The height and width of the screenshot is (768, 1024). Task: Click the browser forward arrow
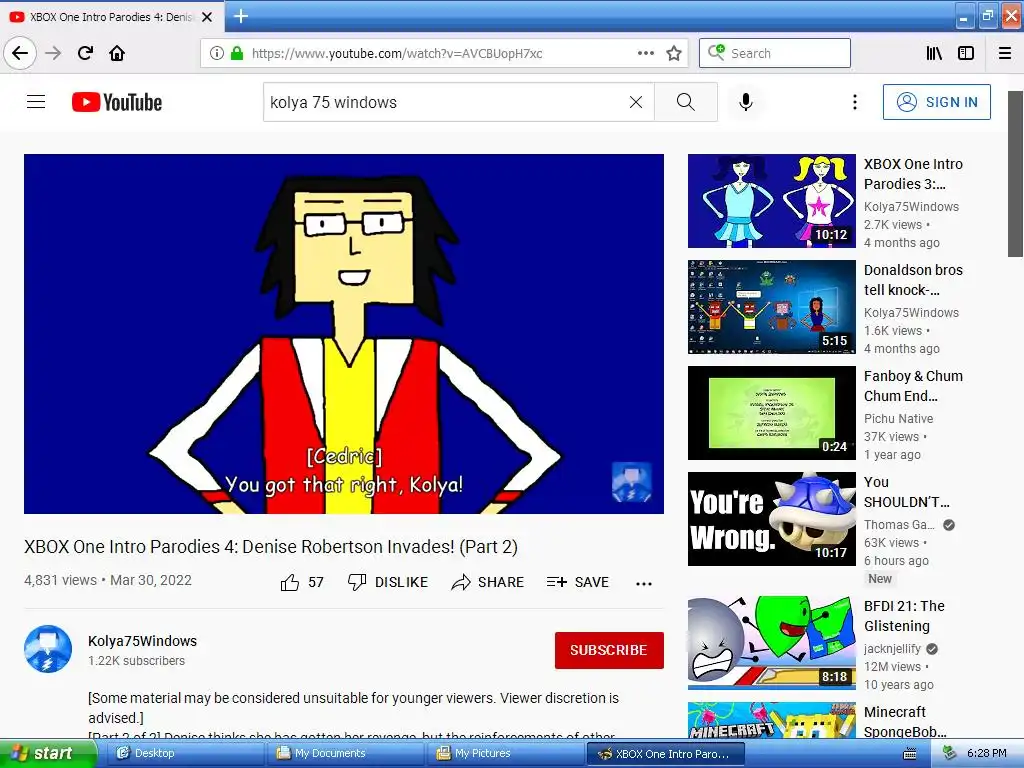click(x=53, y=53)
